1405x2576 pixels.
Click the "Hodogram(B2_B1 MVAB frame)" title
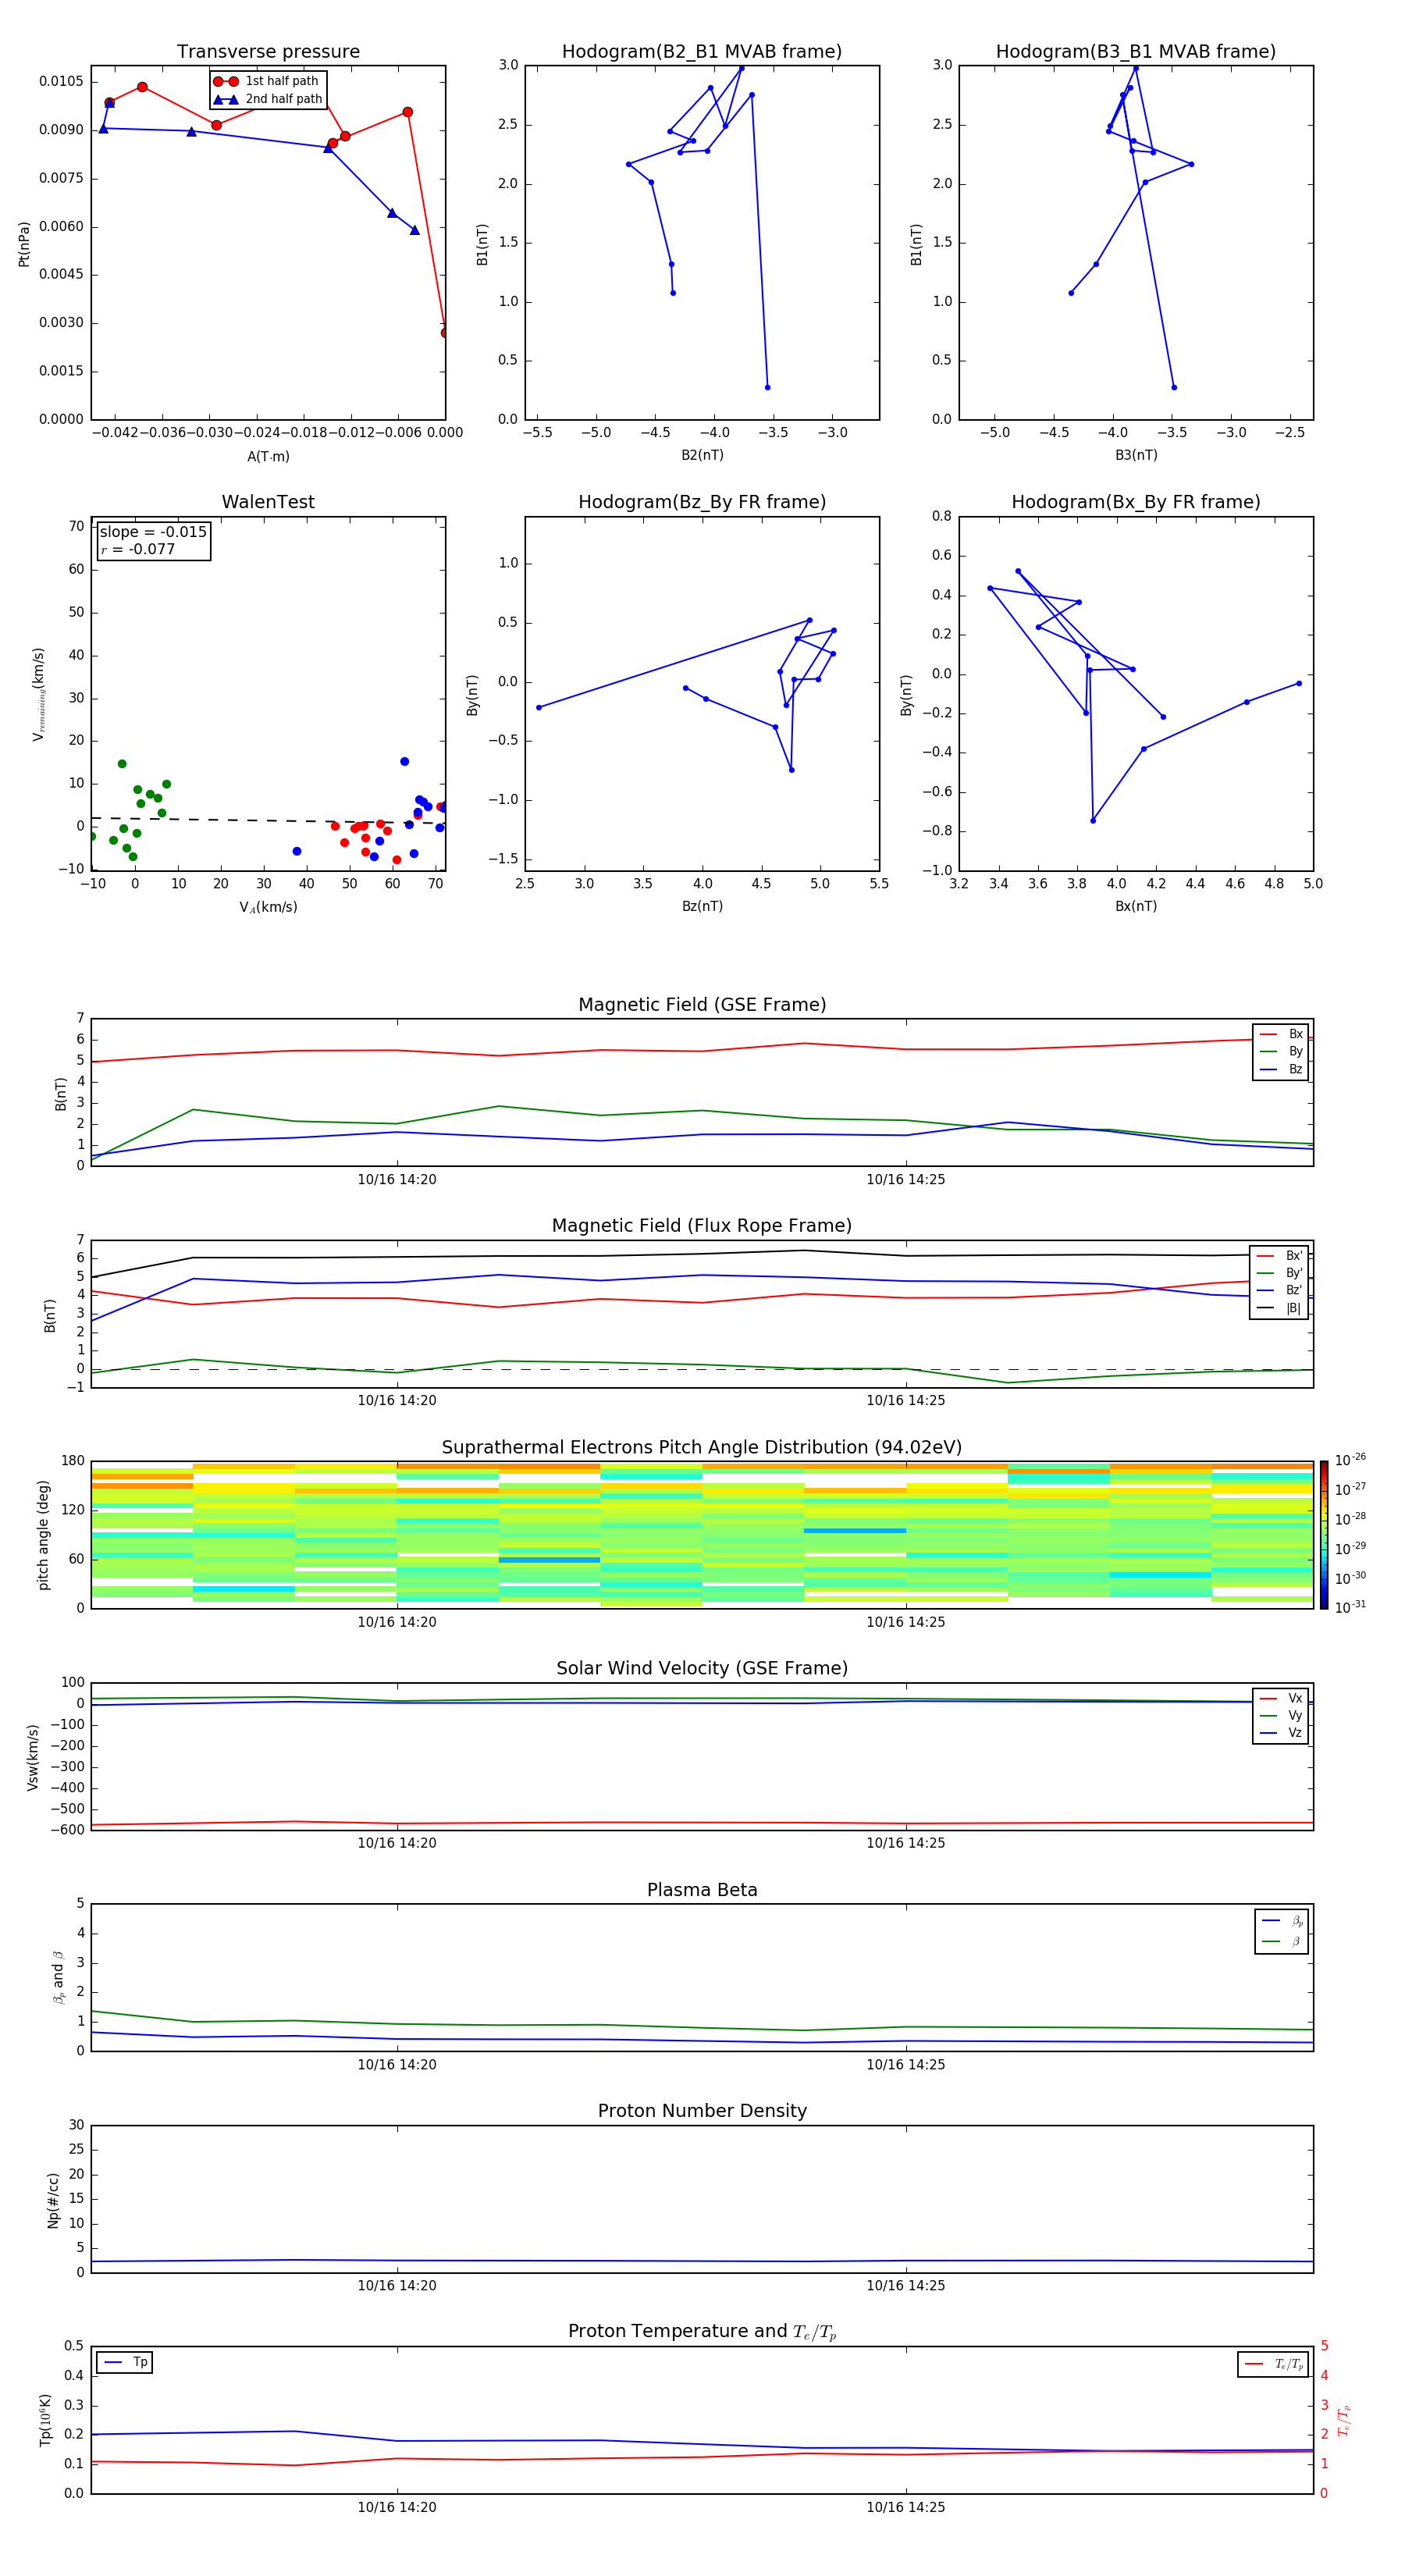702,51
